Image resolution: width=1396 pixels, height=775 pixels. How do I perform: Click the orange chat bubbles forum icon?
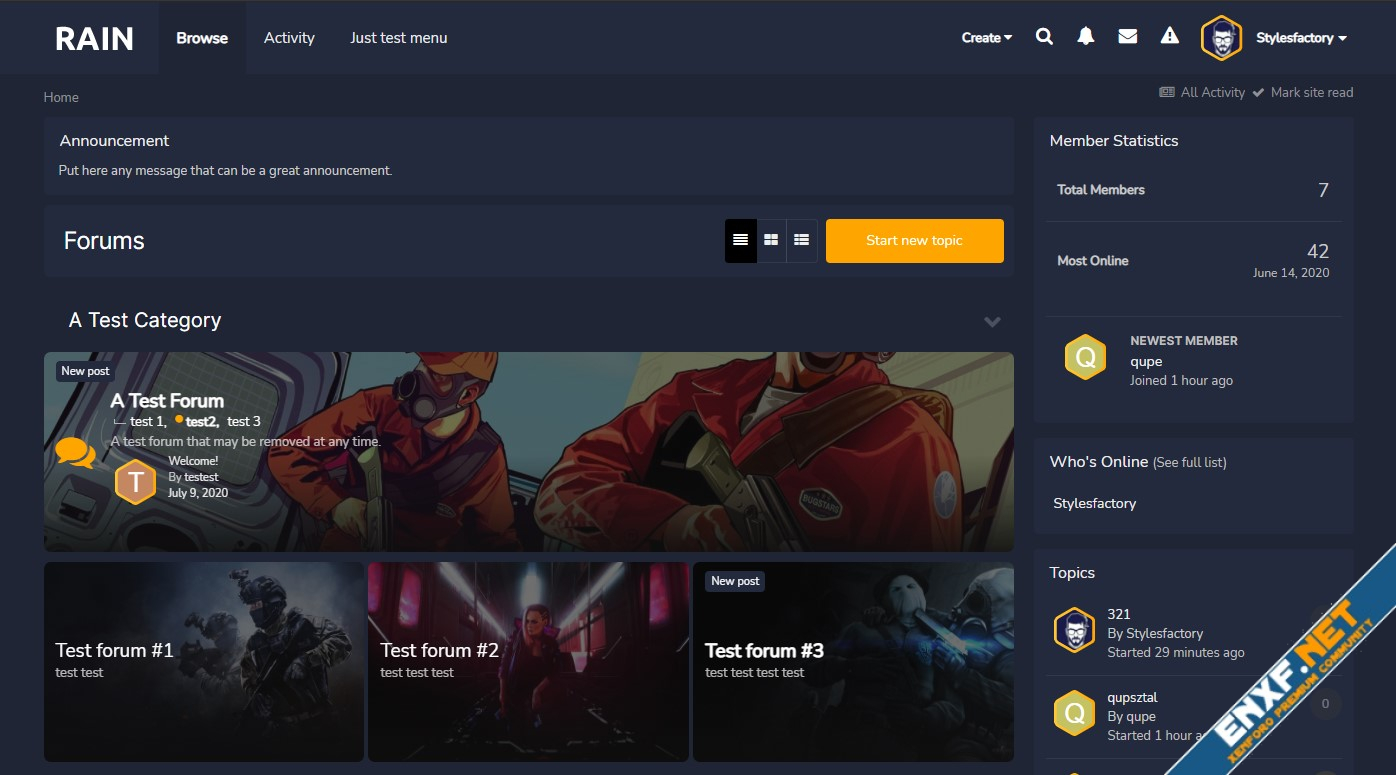pos(75,453)
